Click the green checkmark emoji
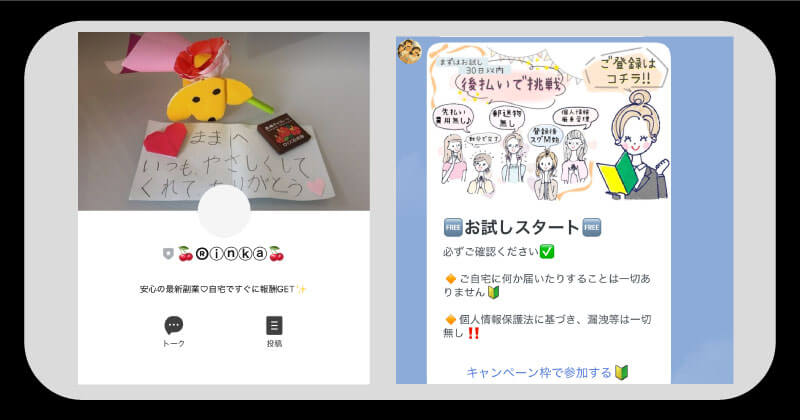 547,252
